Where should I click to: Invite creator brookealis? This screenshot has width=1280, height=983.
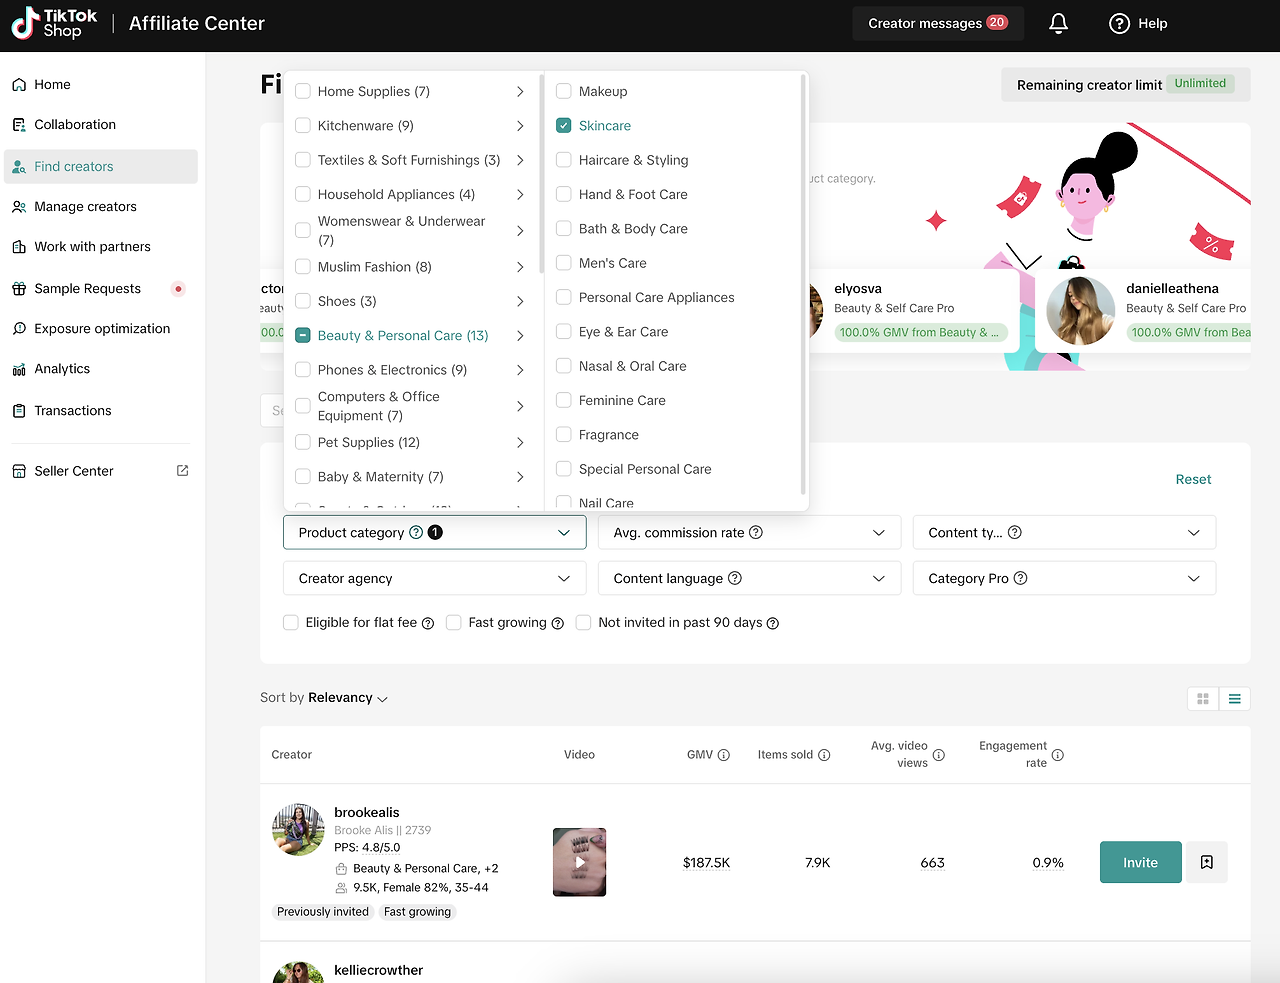(x=1141, y=862)
